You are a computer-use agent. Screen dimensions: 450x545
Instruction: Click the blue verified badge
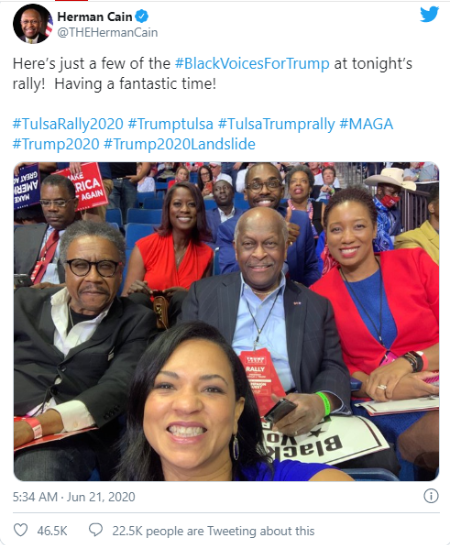pyautogui.click(x=141, y=16)
